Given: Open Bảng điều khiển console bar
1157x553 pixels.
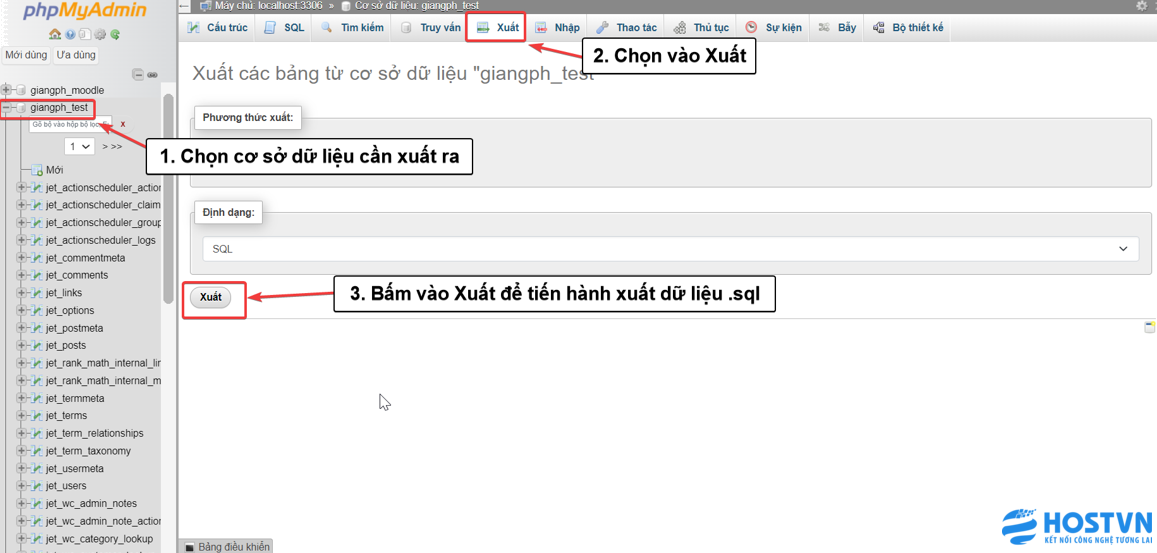Looking at the screenshot, I should click(x=226, y=547).
